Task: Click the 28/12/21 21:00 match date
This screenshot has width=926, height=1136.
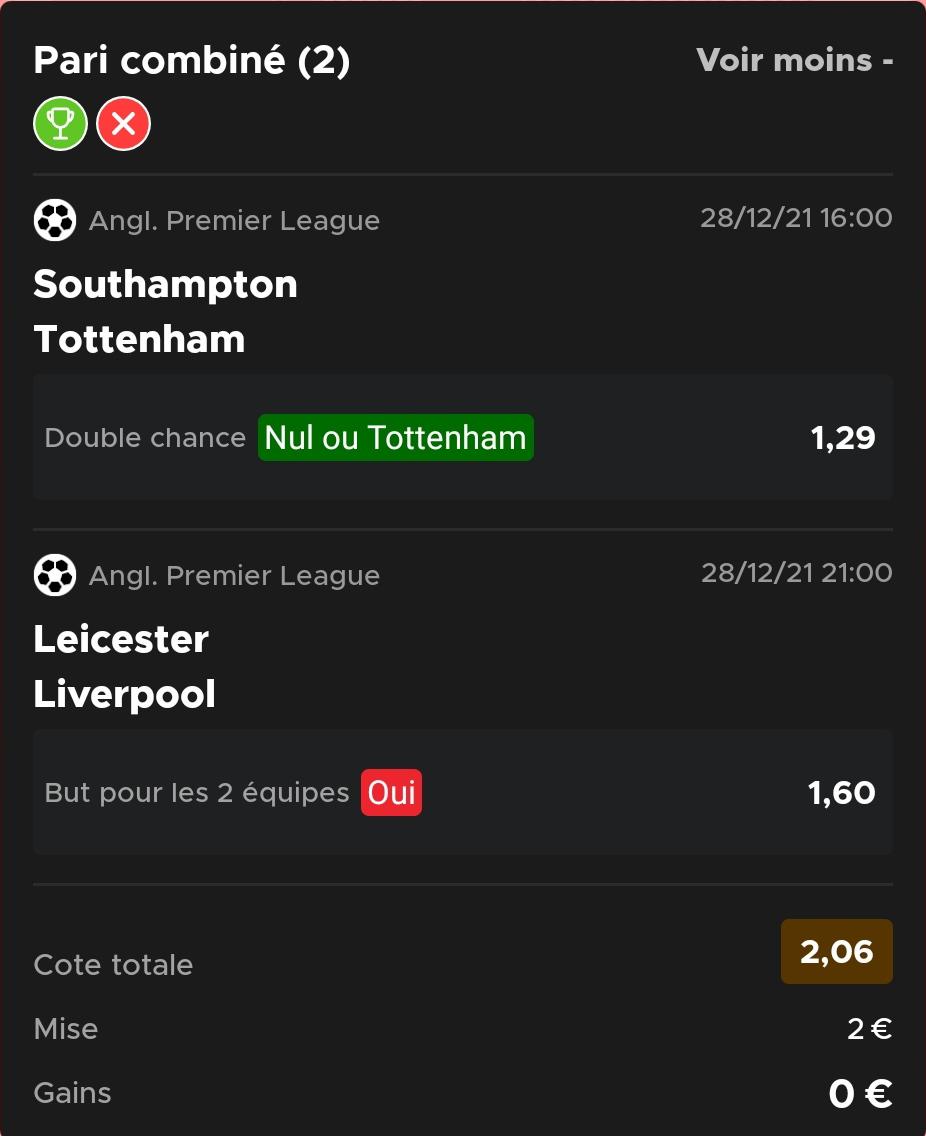Action: (x=796, y=573)
